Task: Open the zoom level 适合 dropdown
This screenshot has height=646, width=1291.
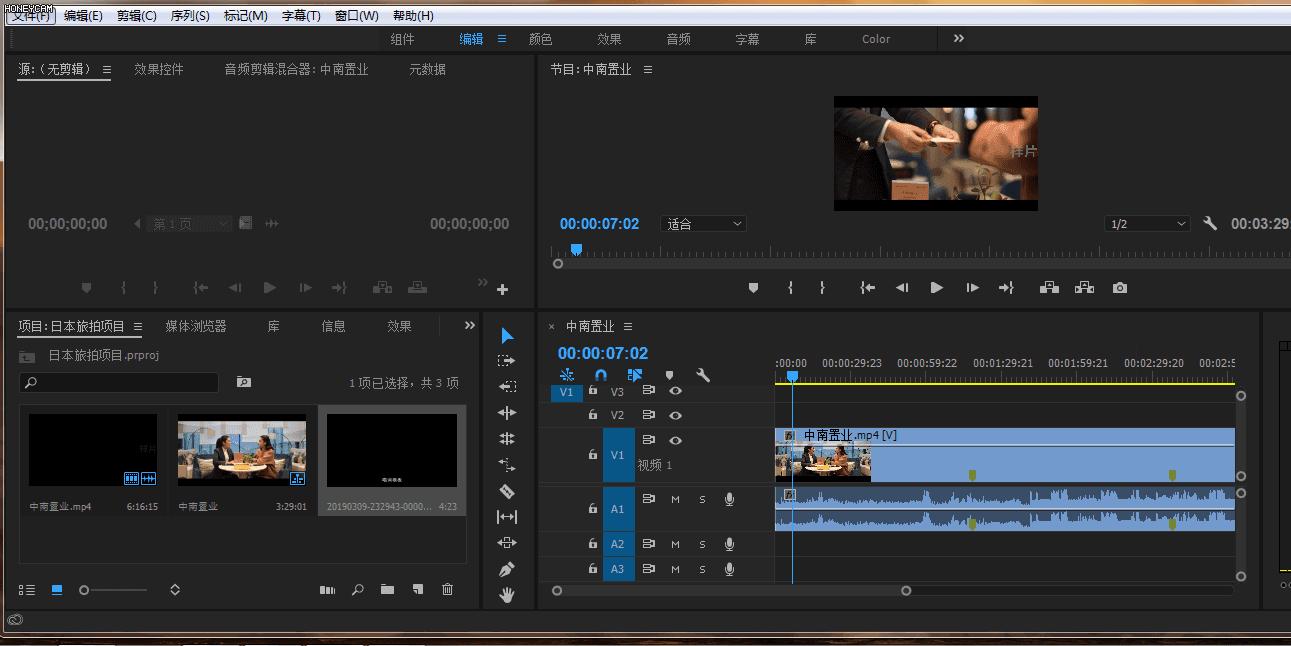Action: click(x=704, y=224)
